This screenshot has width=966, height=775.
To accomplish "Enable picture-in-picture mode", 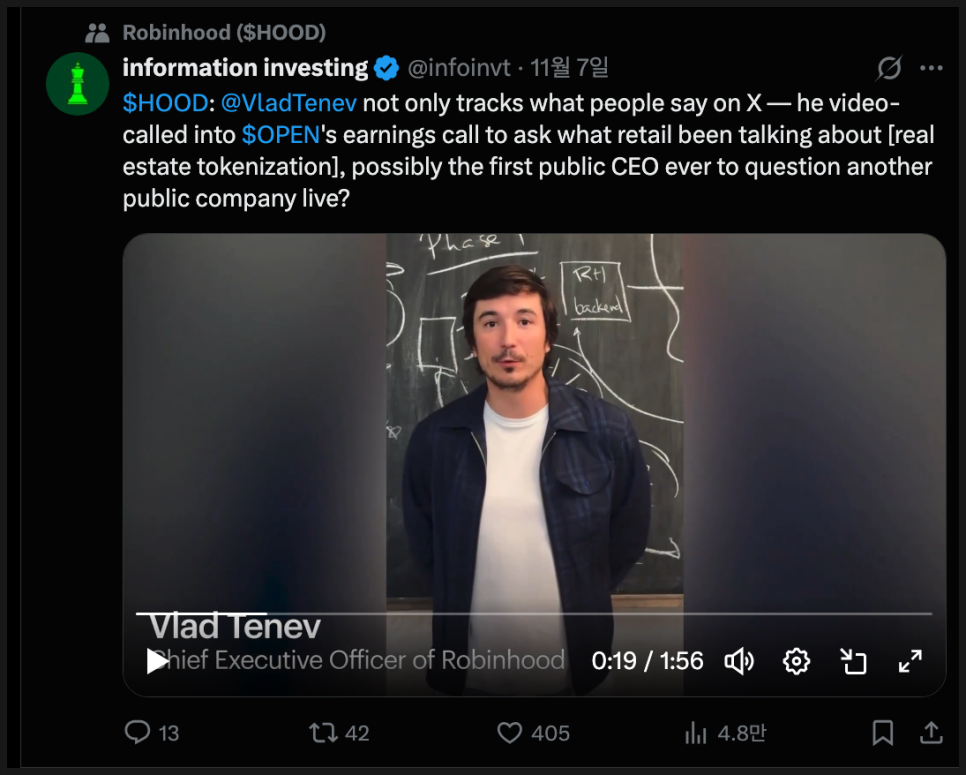I will [853, 661].
